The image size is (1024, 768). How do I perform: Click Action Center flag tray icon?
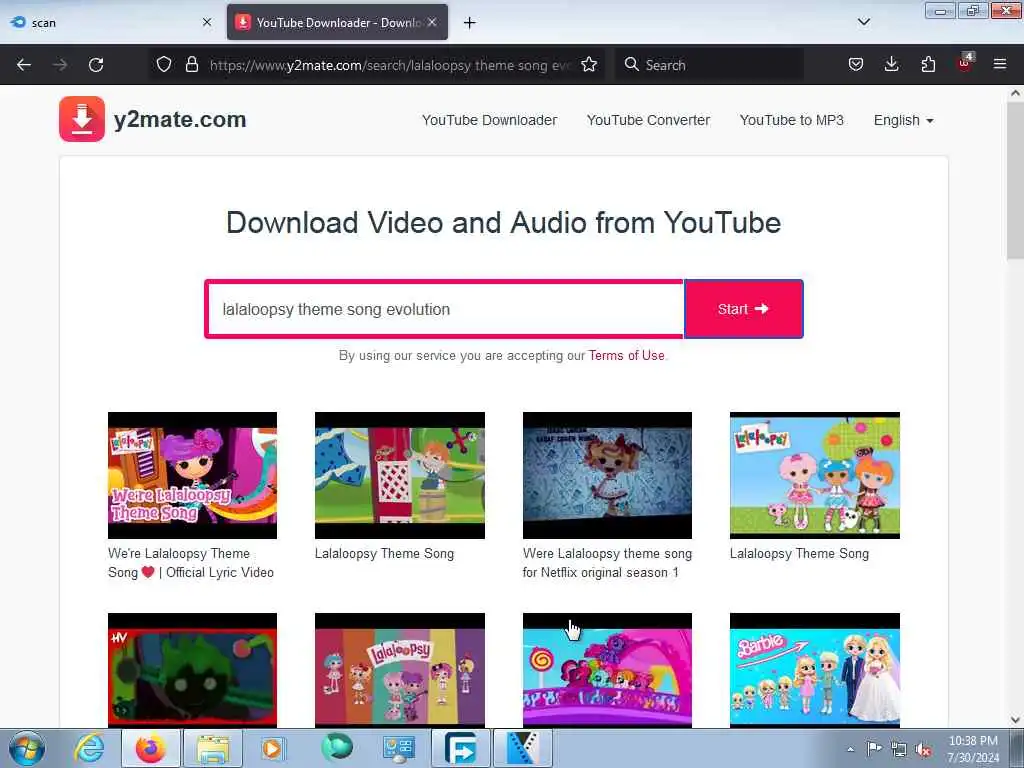874,748
